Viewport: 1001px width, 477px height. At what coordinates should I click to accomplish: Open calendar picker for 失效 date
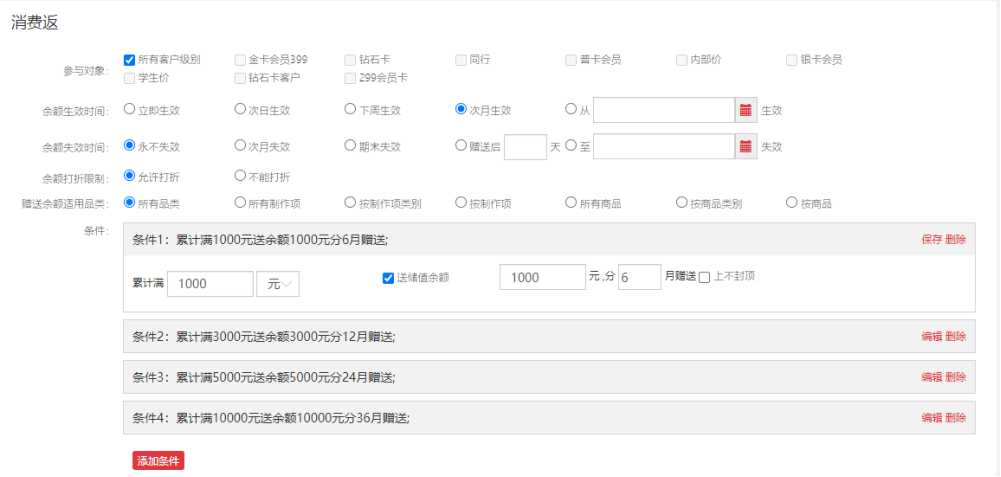(x=746, y=146)
